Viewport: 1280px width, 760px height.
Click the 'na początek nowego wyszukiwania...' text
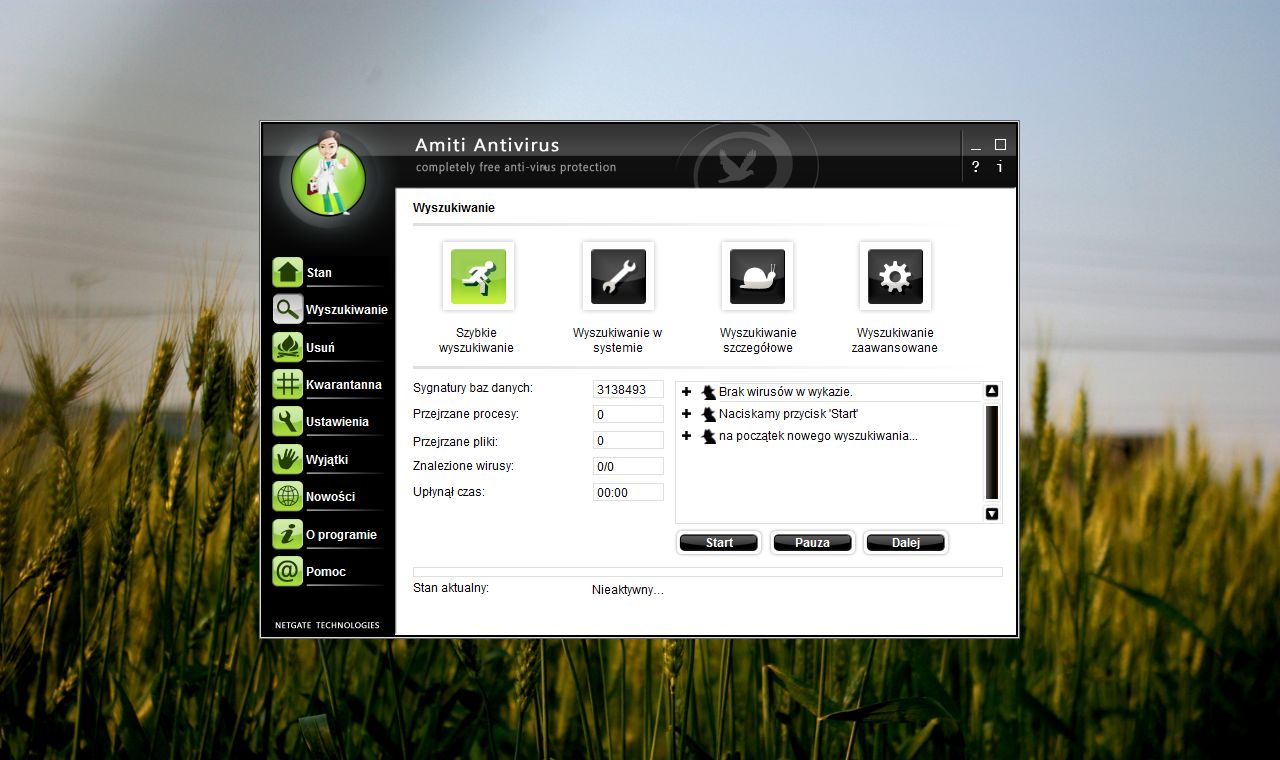[818, 436]
